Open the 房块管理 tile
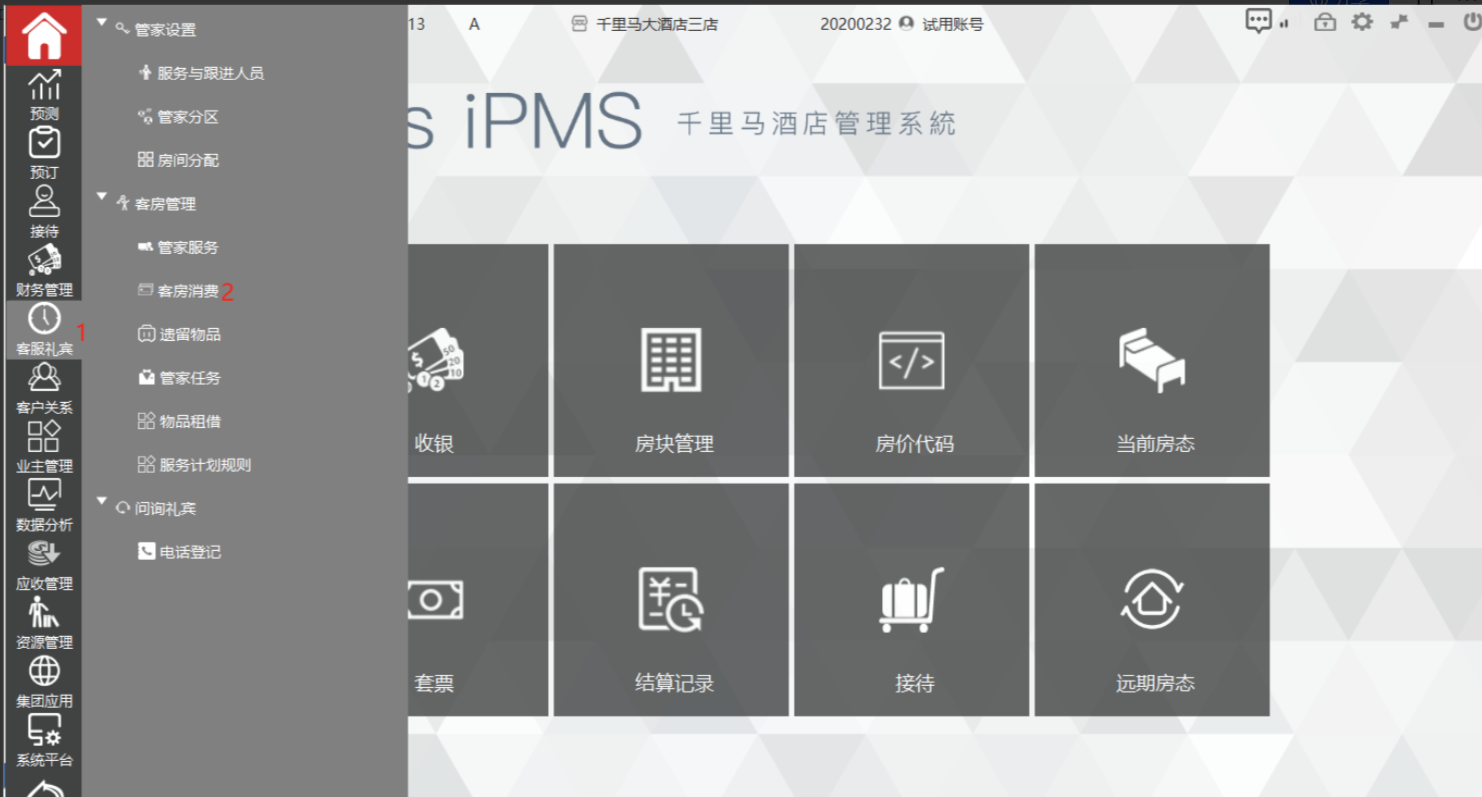 (672, 361)
